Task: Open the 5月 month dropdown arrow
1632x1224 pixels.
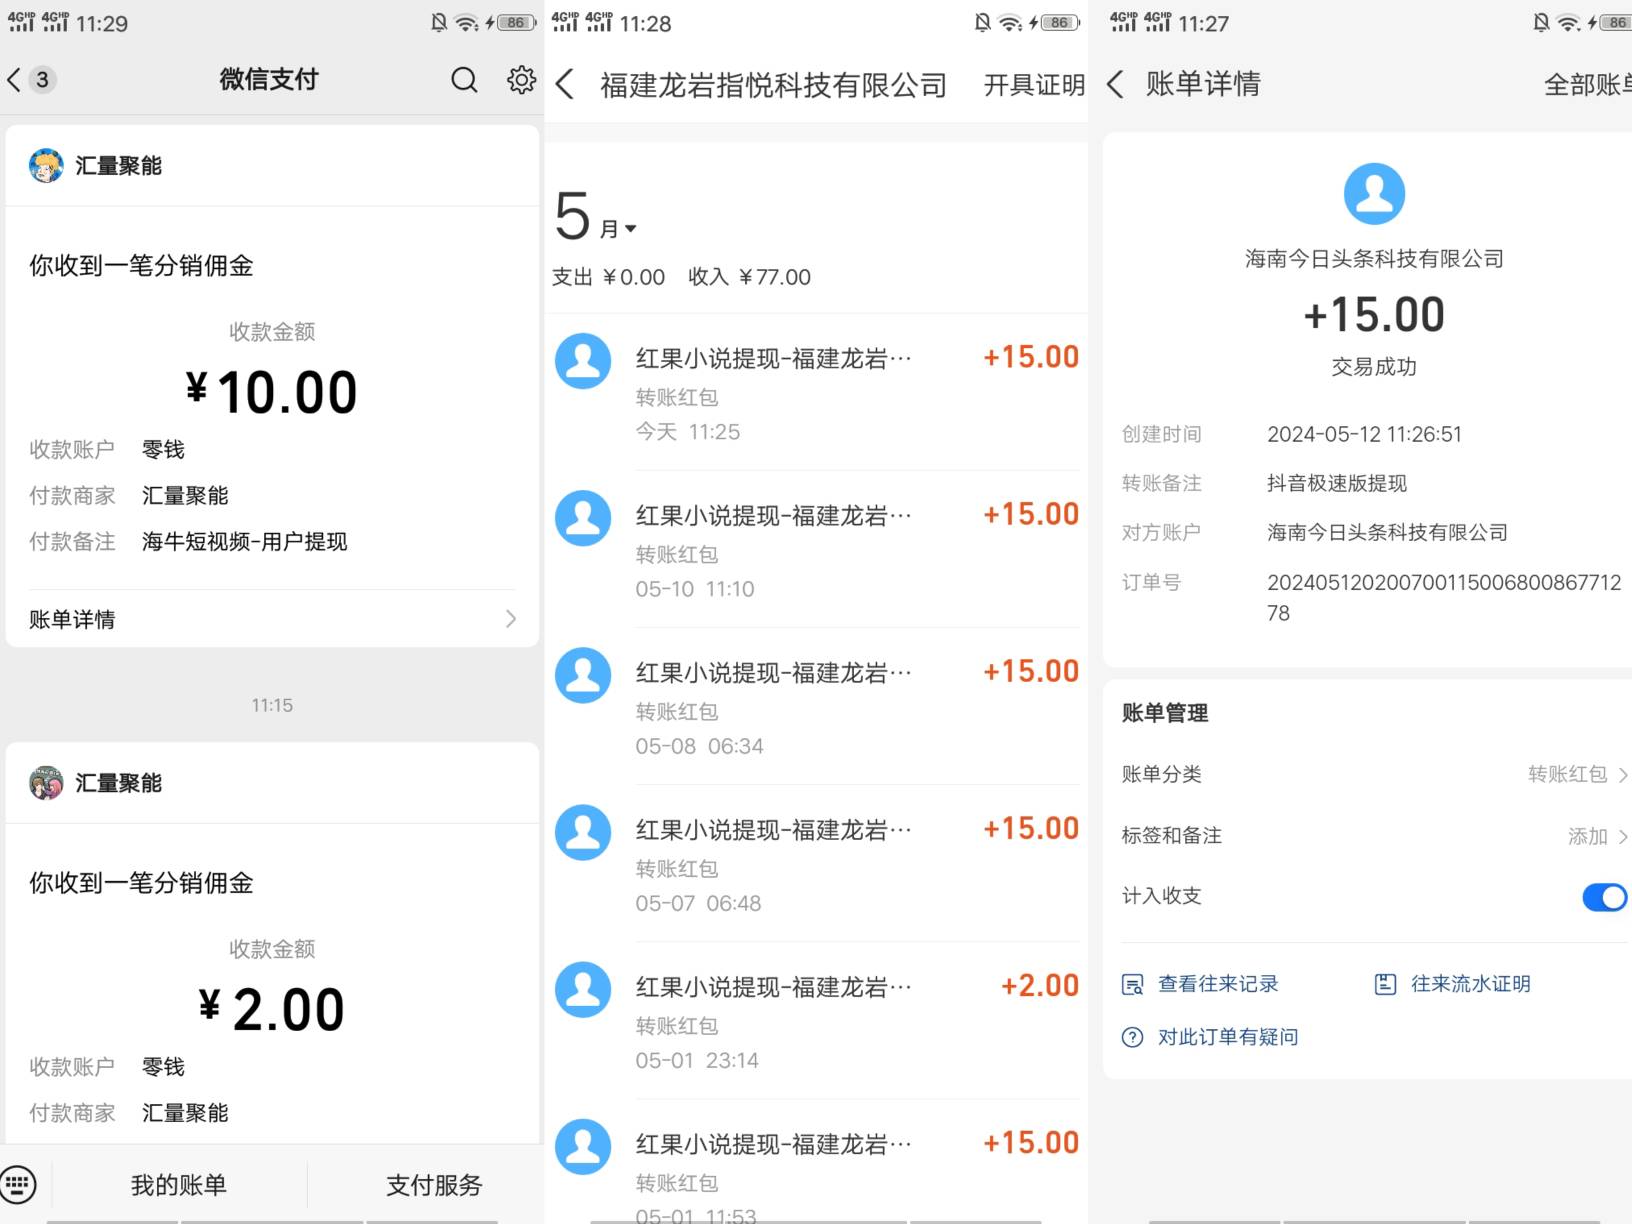Action: 630,229
